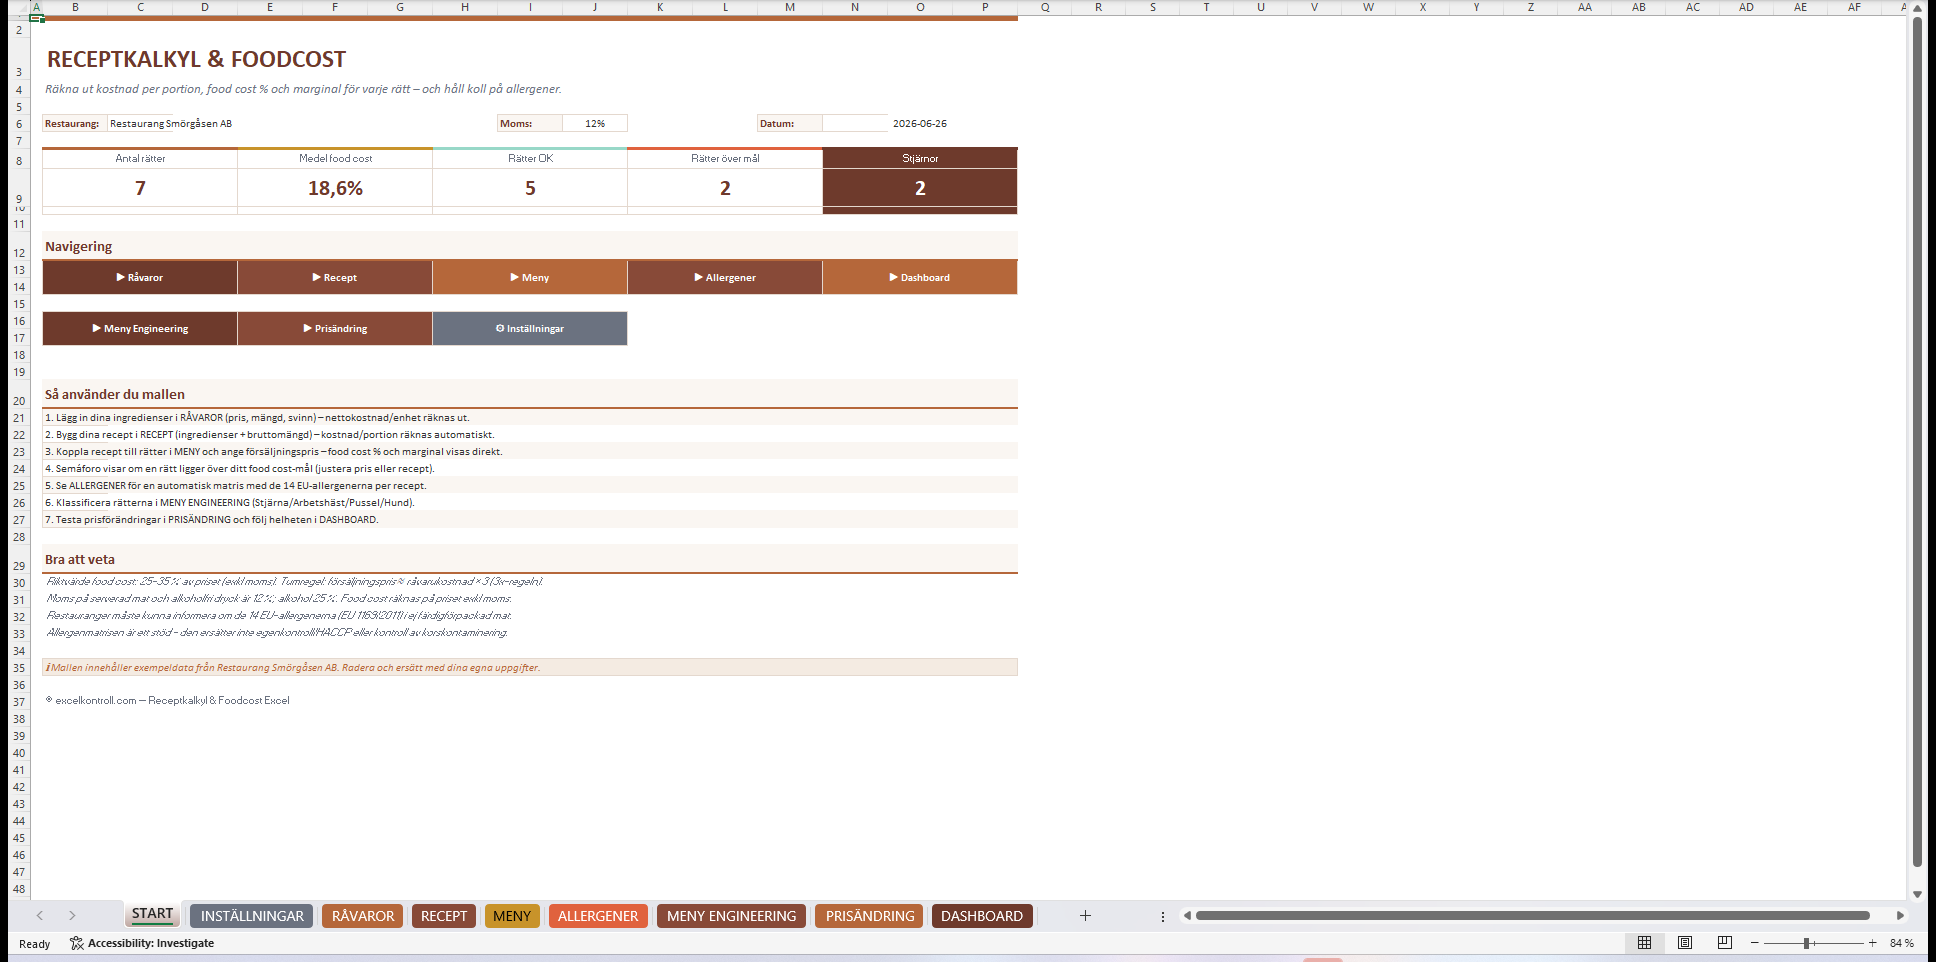
Task: Select the Rätter OK value 5
Action: pyautogui.click(x=530, y=188)
